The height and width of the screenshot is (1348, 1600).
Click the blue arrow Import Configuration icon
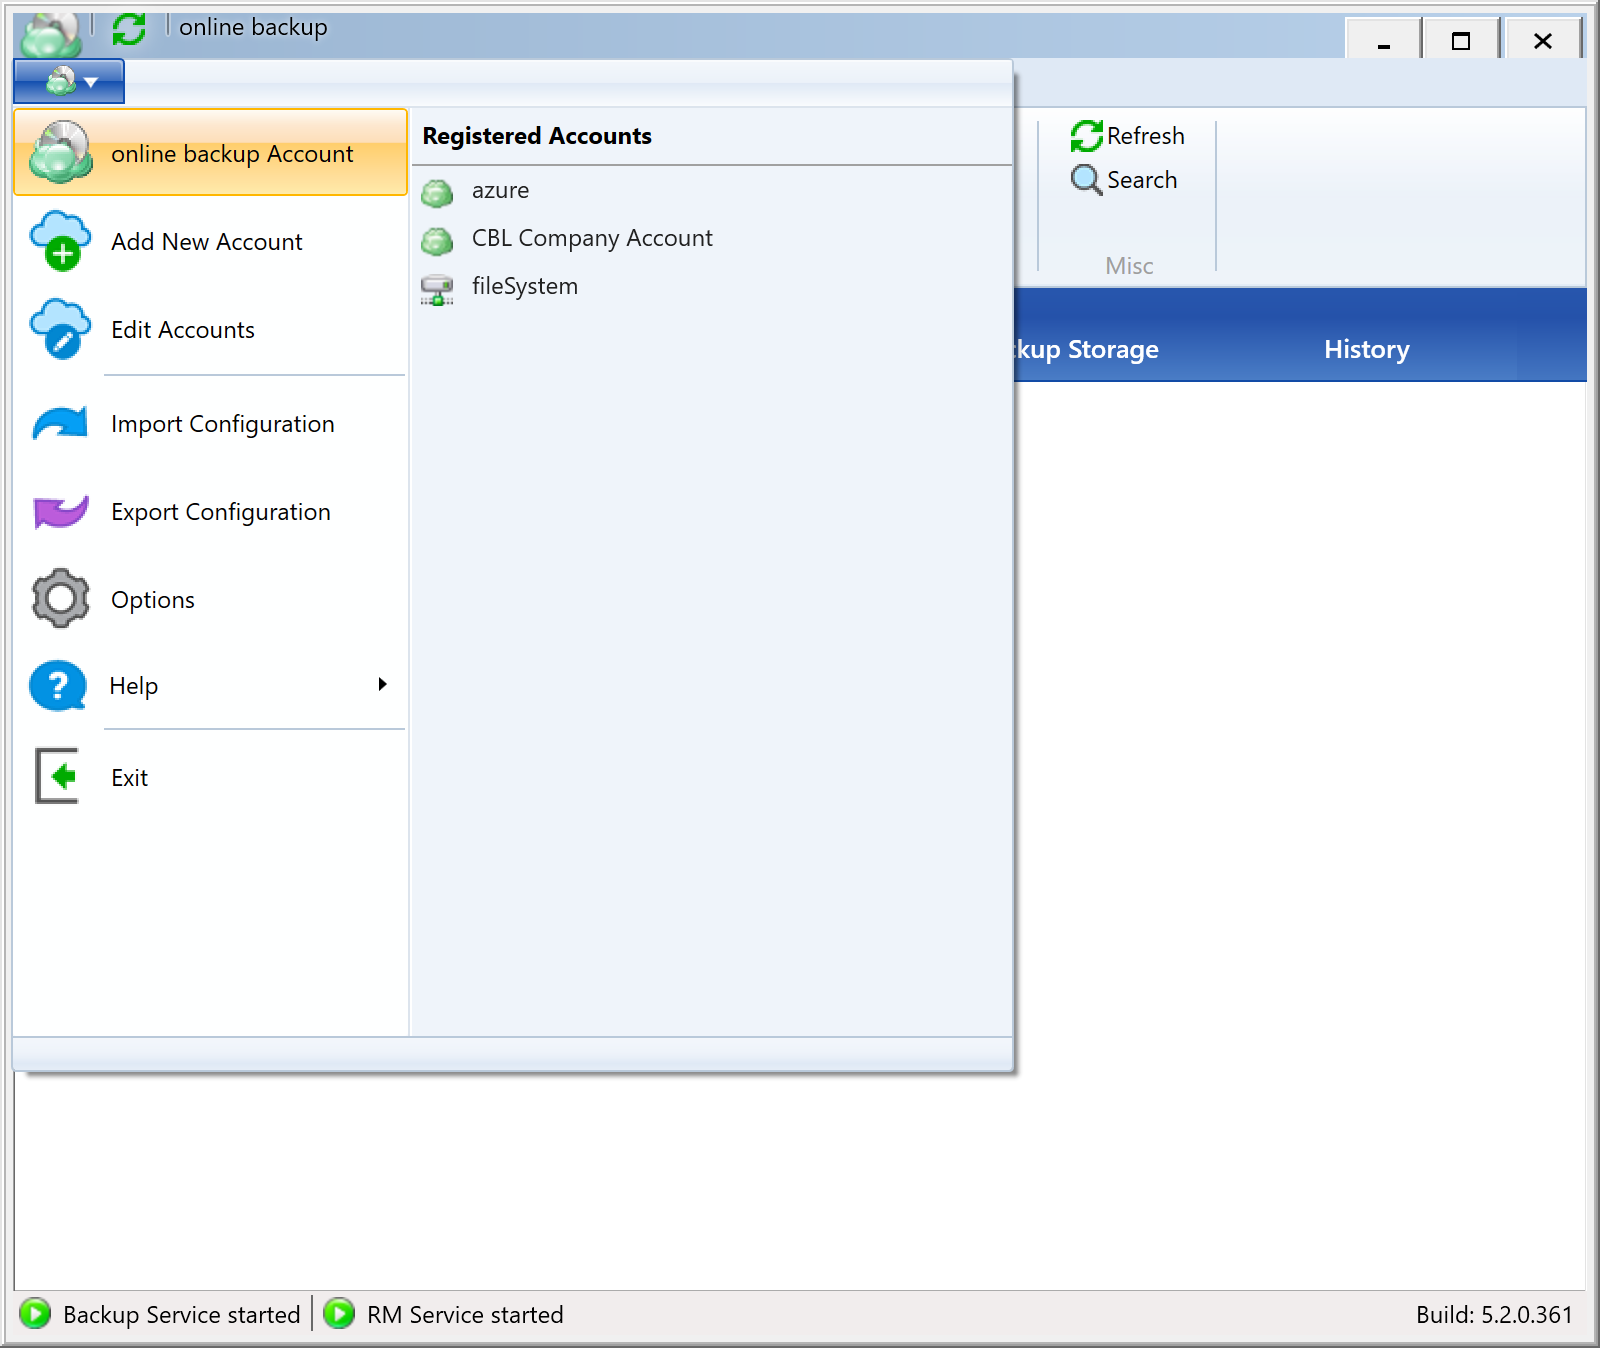click(x=60, y=424)
